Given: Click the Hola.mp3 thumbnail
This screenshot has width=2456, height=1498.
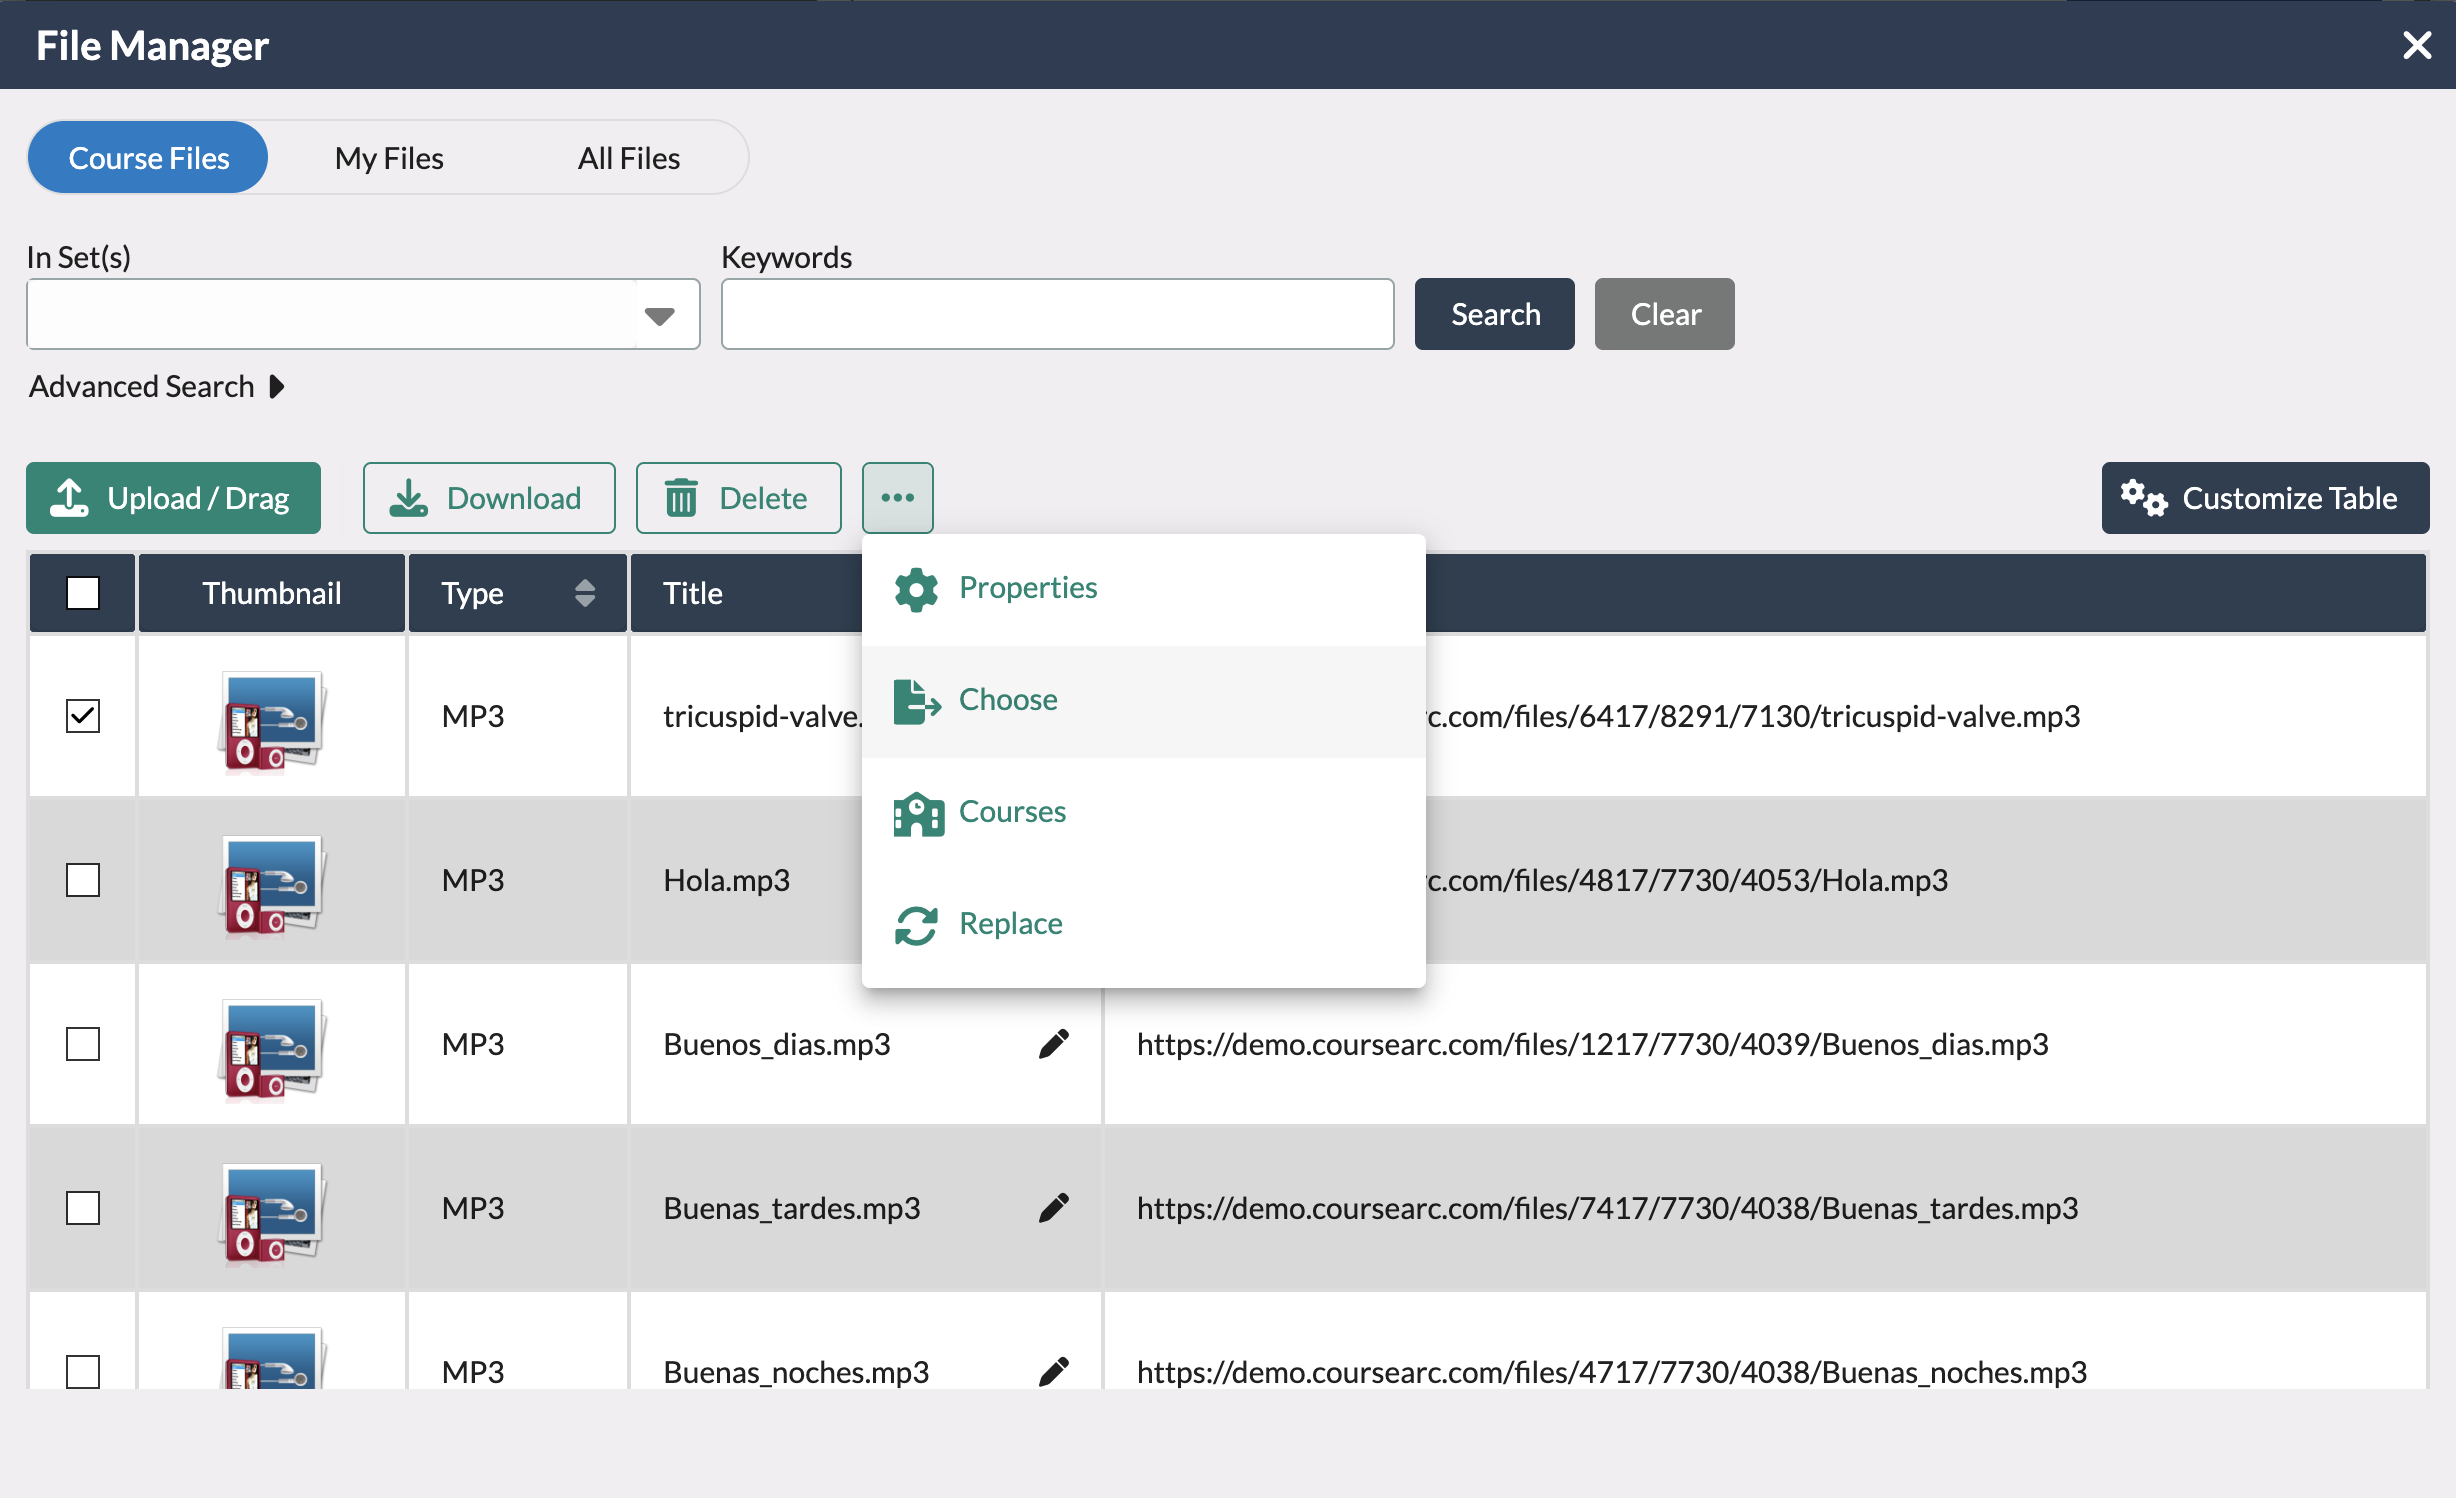Looking at the screenshot, I should (271, 886).
